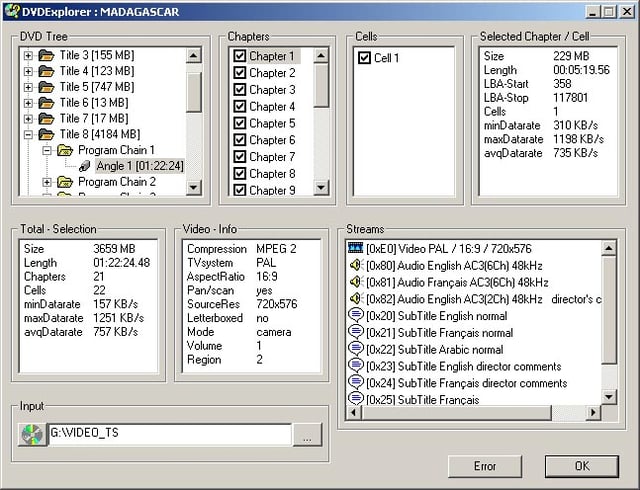Select SubTitle Arabic normal stream row

click(435, 350)
